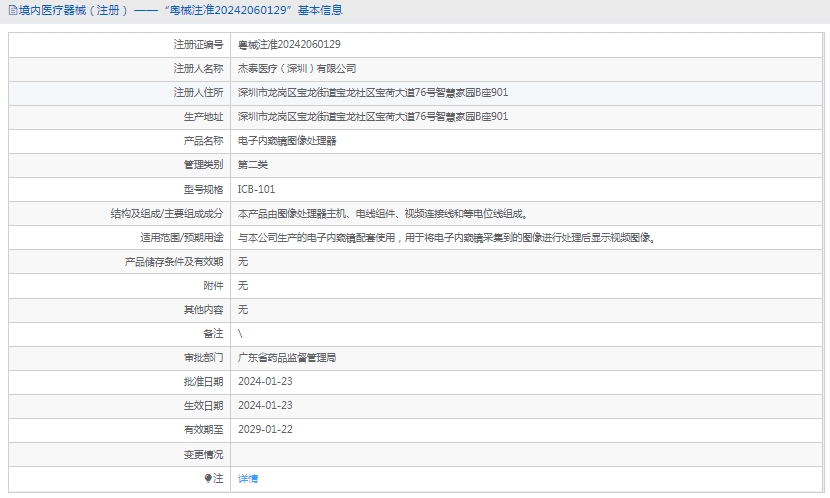Click management category value 第二类
830x498 pixels.
(x=253, y=165)
